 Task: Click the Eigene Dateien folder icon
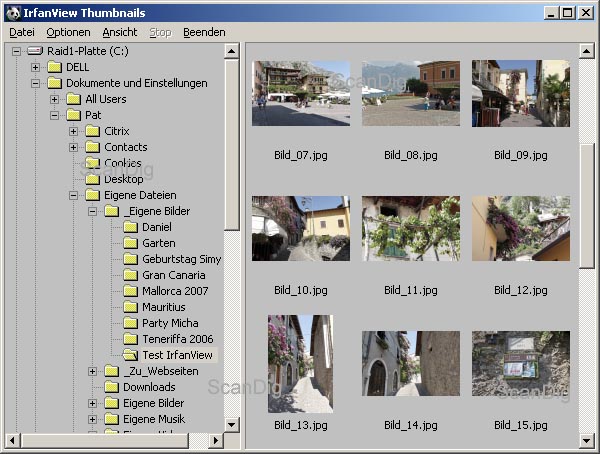pos(92,196)
